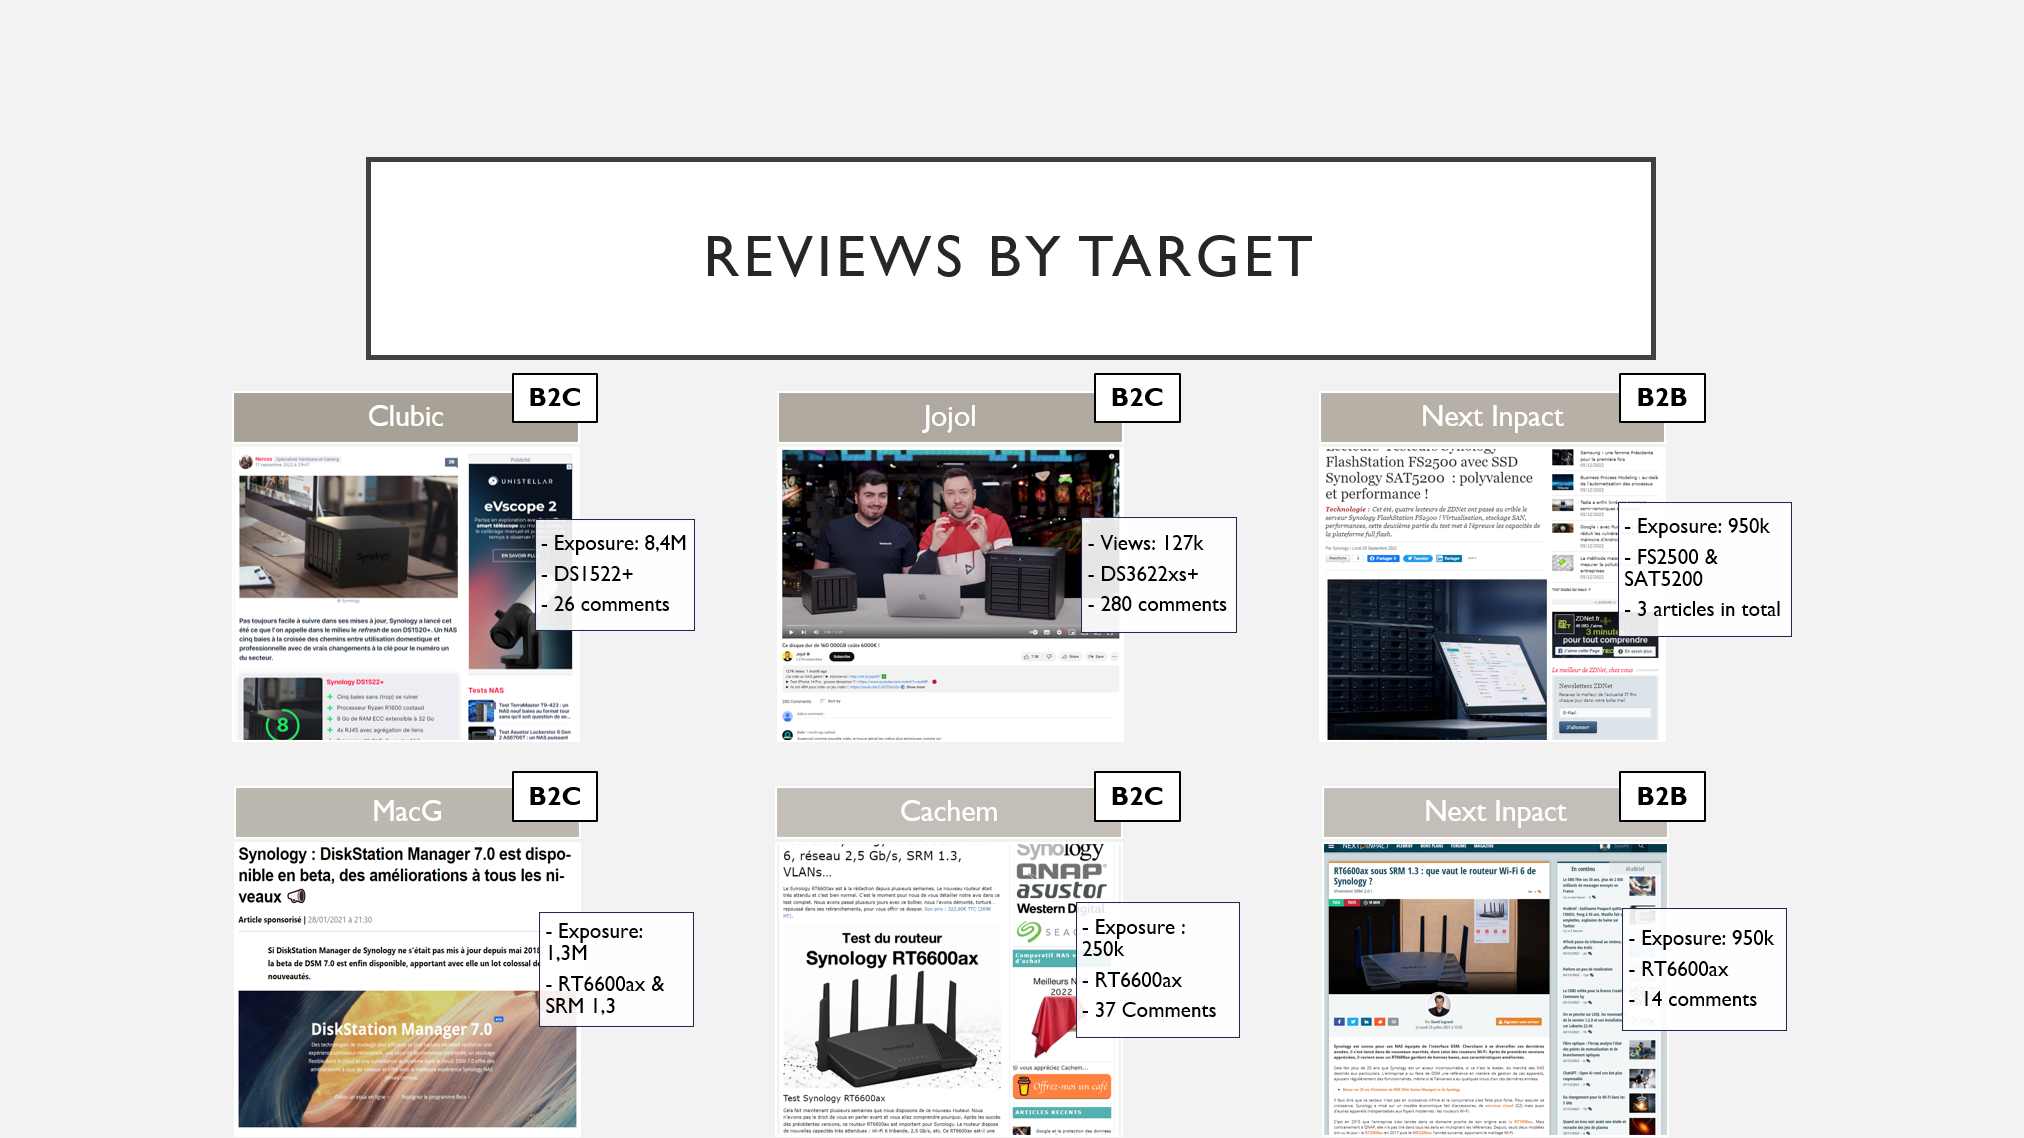2024x1138 pixels.
Task: Click the green score 8 circle in Clubic review
Action: tap(283, 724)
